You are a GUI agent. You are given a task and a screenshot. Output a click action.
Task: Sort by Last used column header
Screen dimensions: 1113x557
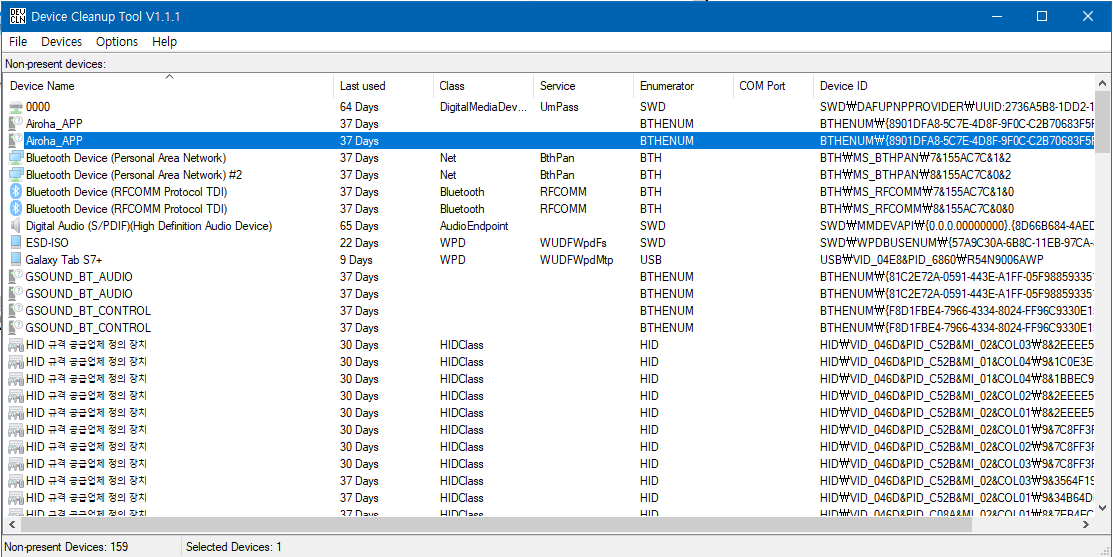click(x=383, y=86)
